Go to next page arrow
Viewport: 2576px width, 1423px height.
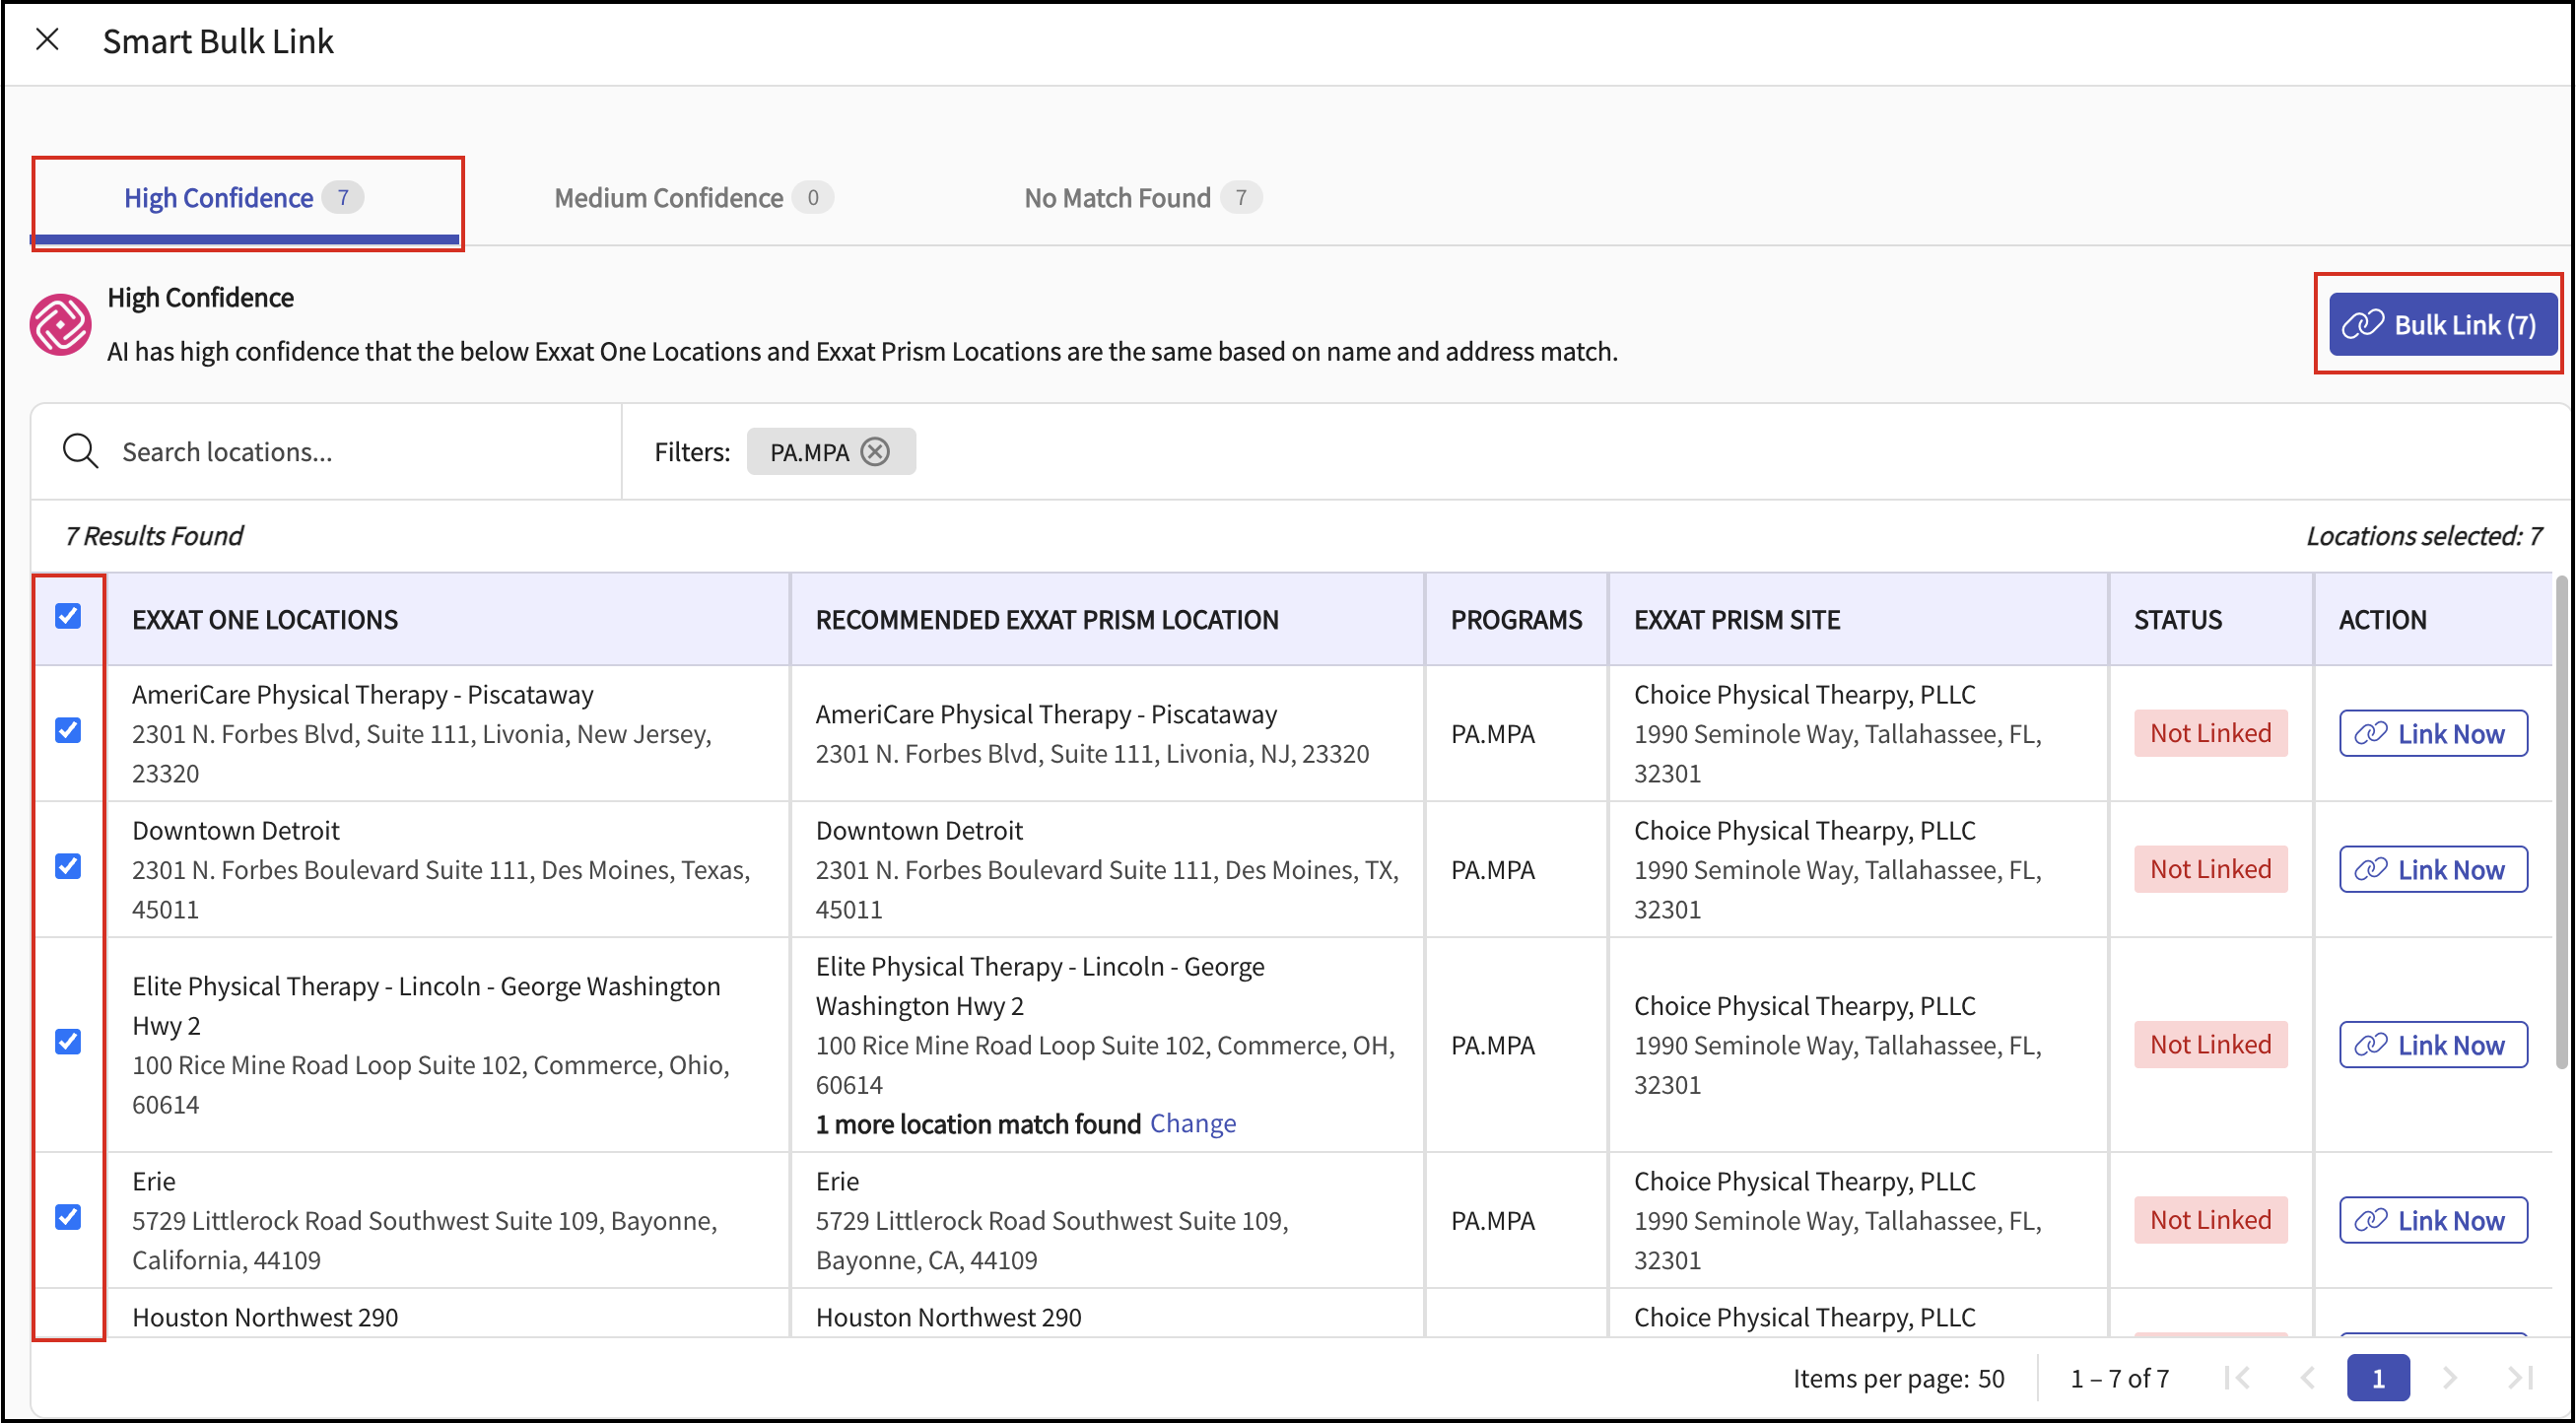2449,1378
